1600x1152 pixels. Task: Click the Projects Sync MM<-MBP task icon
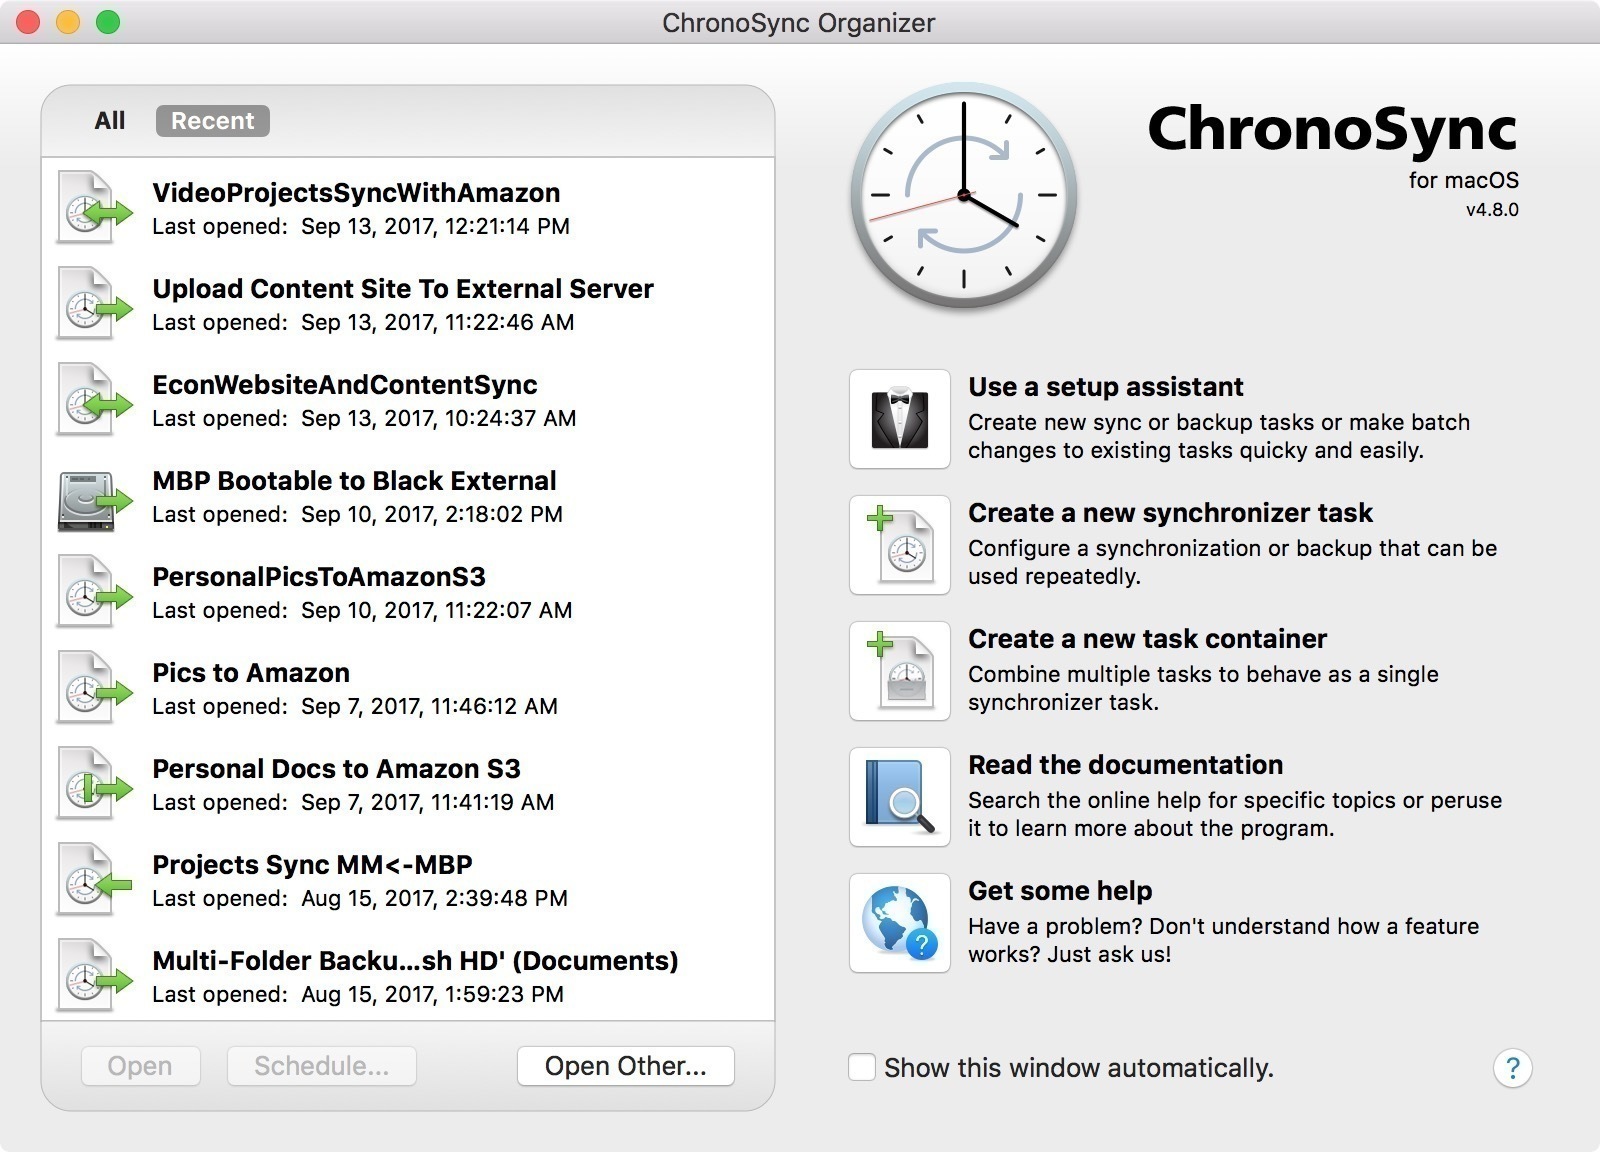pos(94,880)
